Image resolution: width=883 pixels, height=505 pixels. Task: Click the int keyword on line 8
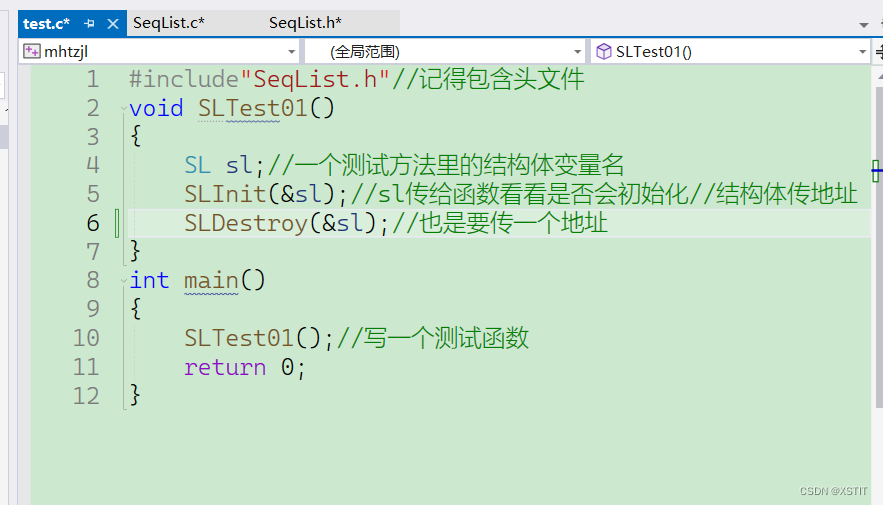pos(149,280)
